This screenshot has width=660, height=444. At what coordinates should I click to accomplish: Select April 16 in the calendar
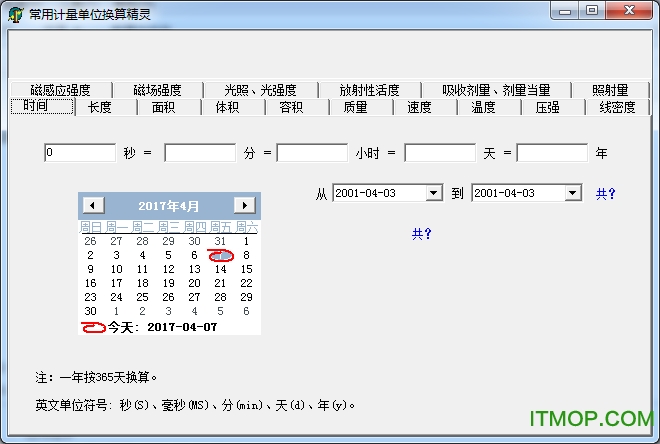(90, 283)
